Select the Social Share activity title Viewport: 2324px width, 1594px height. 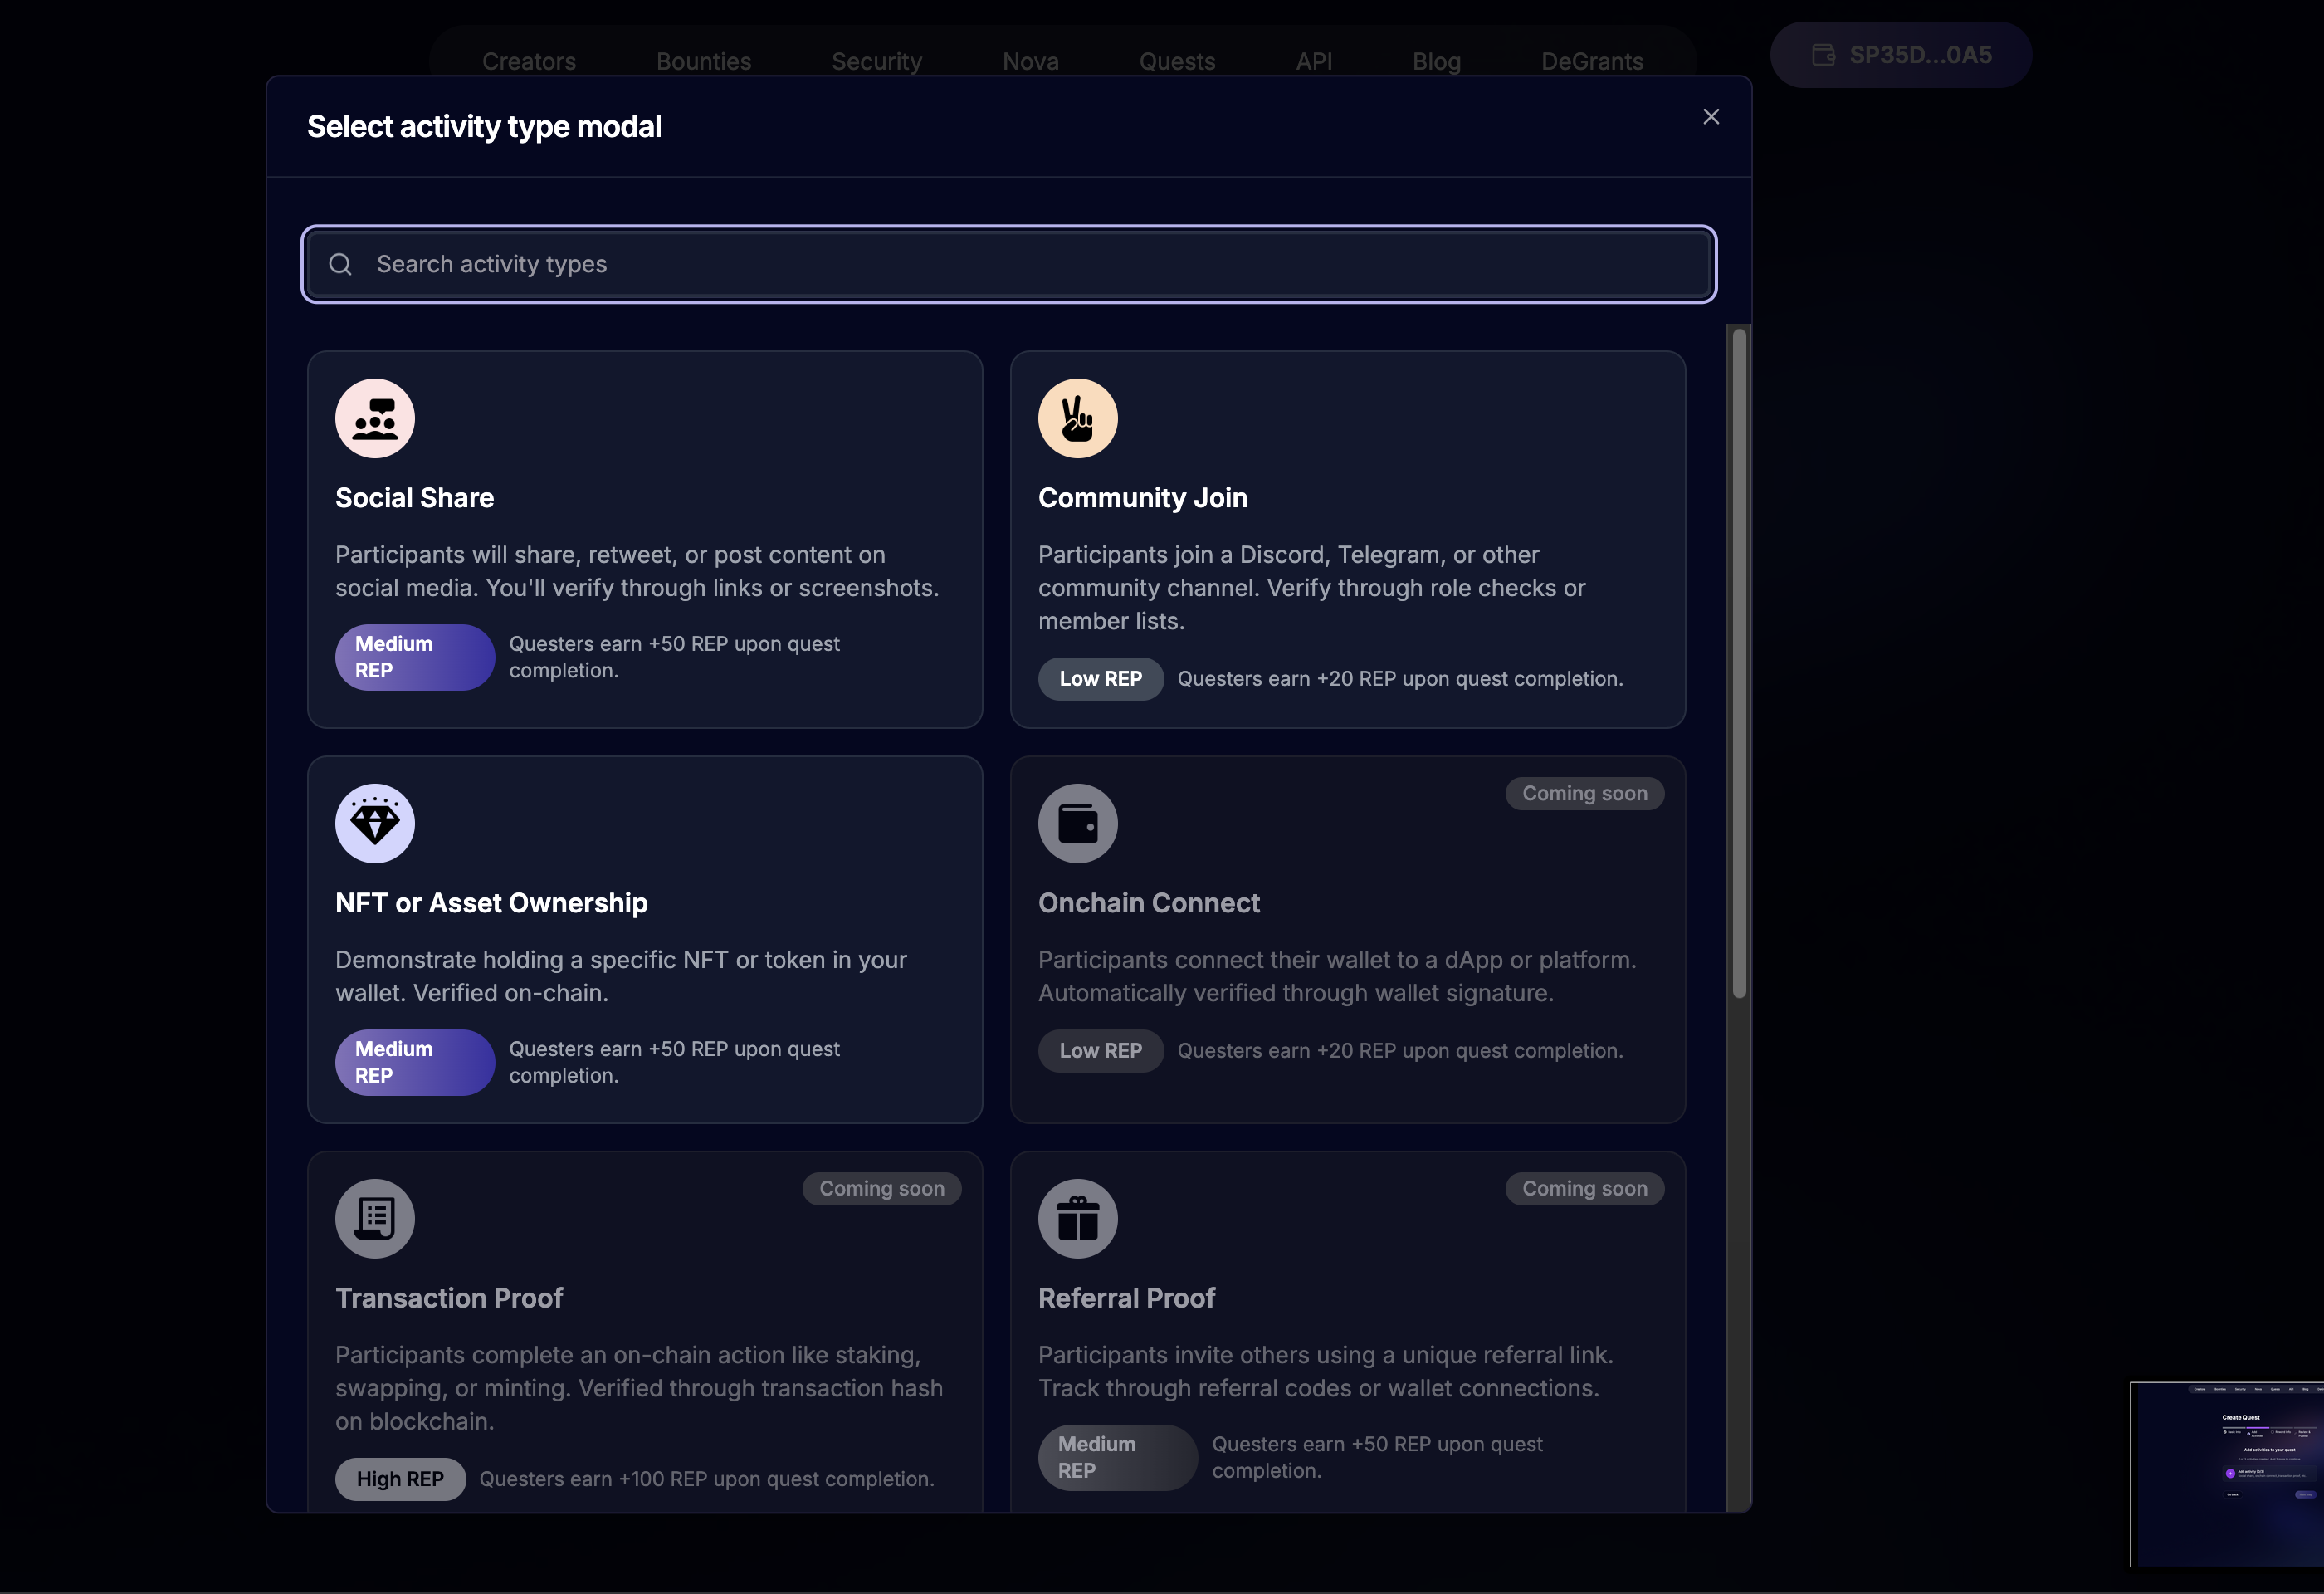[415, 498]
